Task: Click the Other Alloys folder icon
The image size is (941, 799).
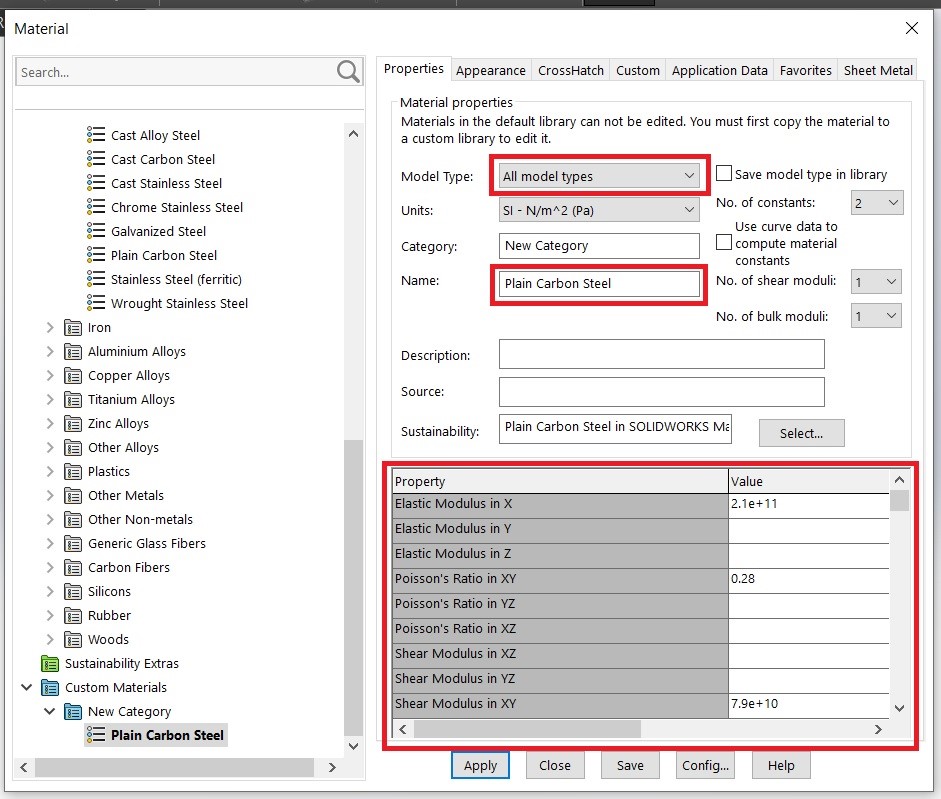Action: coord(73,448)
